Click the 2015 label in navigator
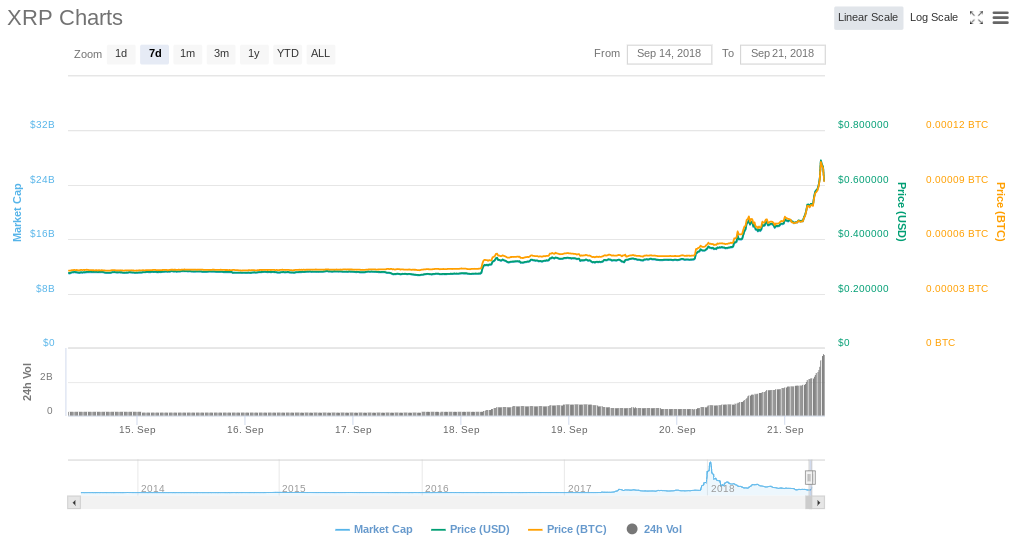Screen dimensions: 1015x542 tap(294, 488)
